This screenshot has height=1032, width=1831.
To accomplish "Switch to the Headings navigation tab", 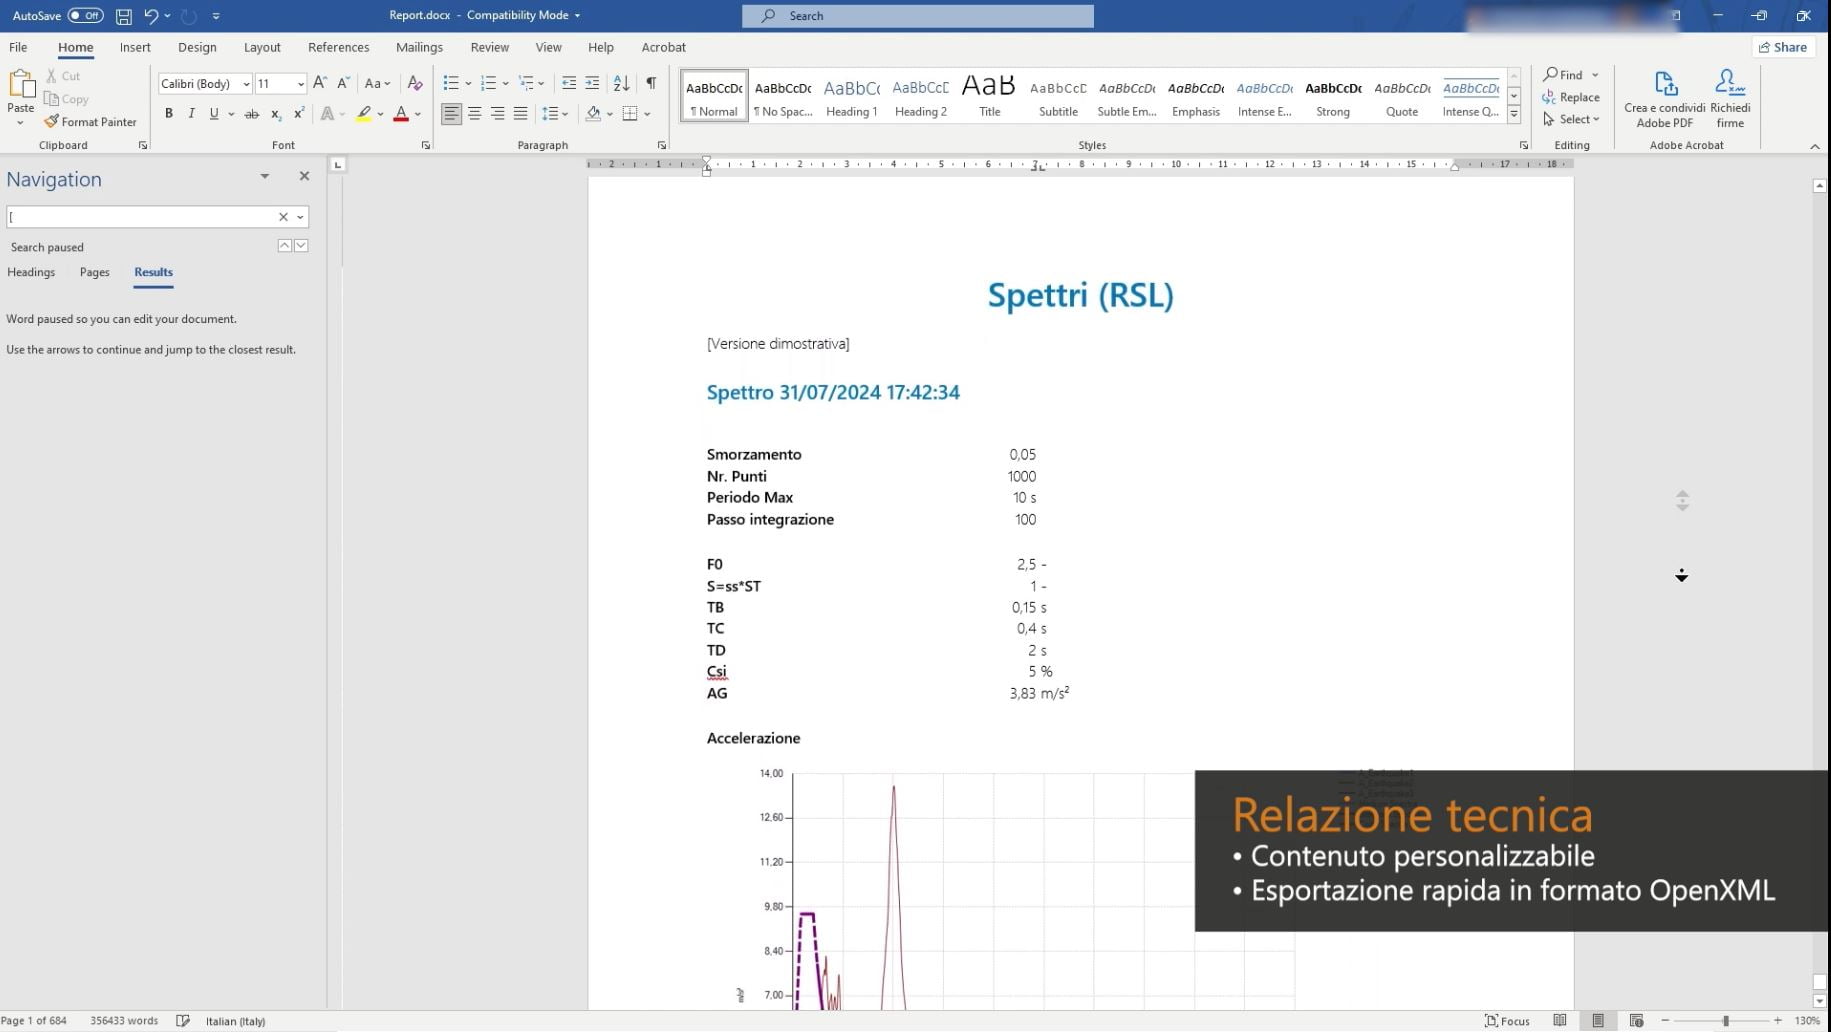I will click(x=31, y=272).
